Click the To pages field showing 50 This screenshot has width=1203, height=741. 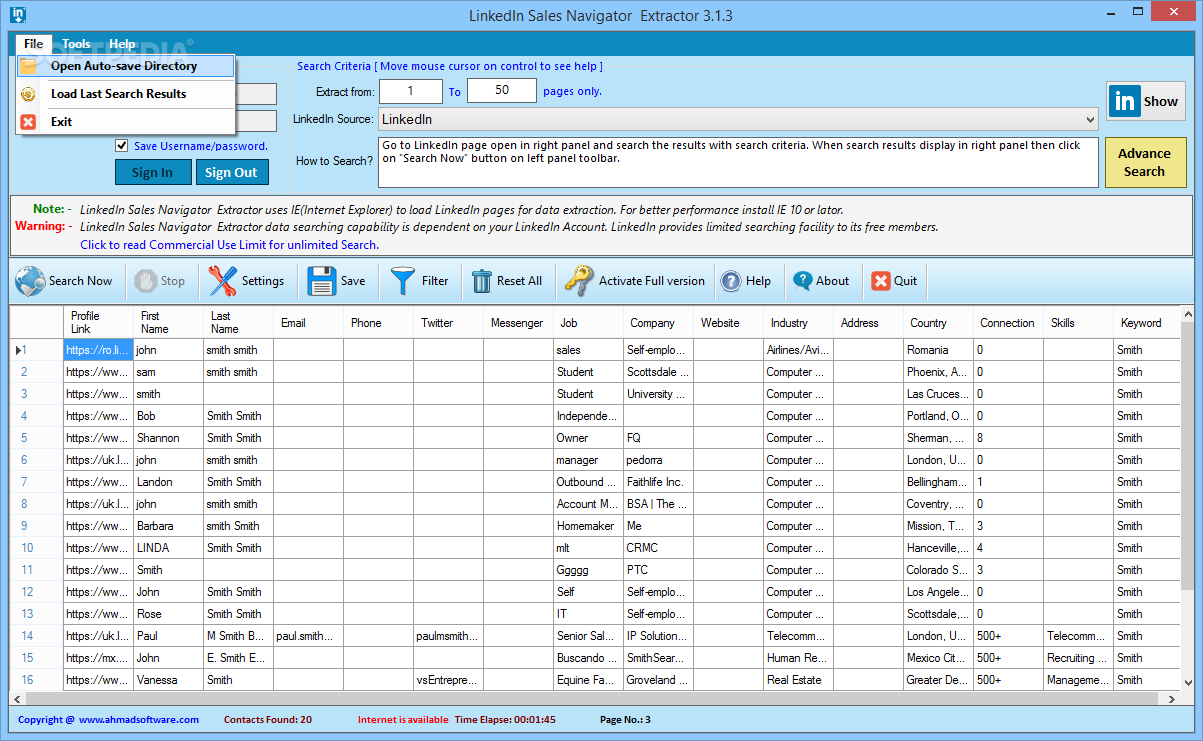502,91
